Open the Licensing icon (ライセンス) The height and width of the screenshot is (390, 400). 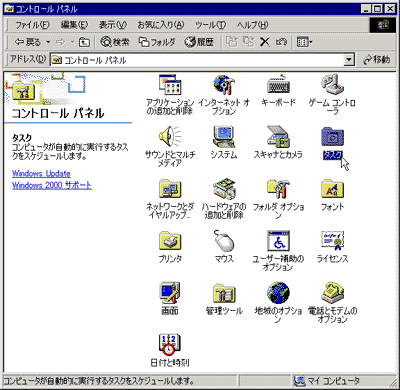[332, 241]
